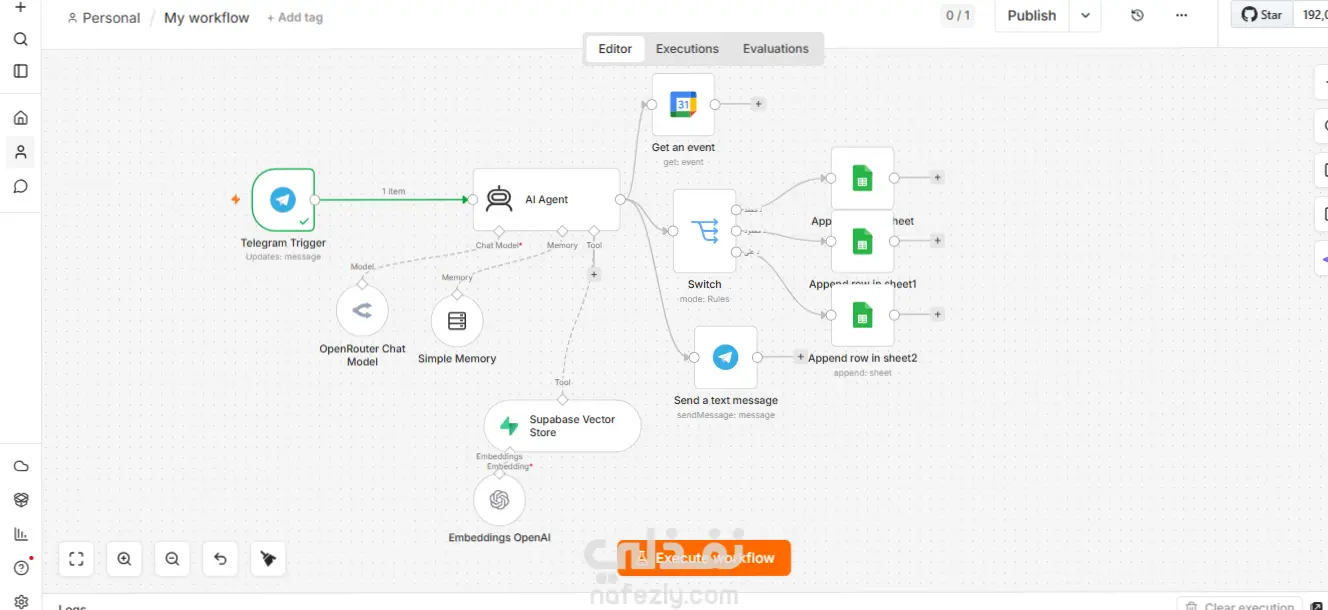Open the Personal breadcrumb link
Viewport: 1328px width, 610px height.
coord(104,18)
